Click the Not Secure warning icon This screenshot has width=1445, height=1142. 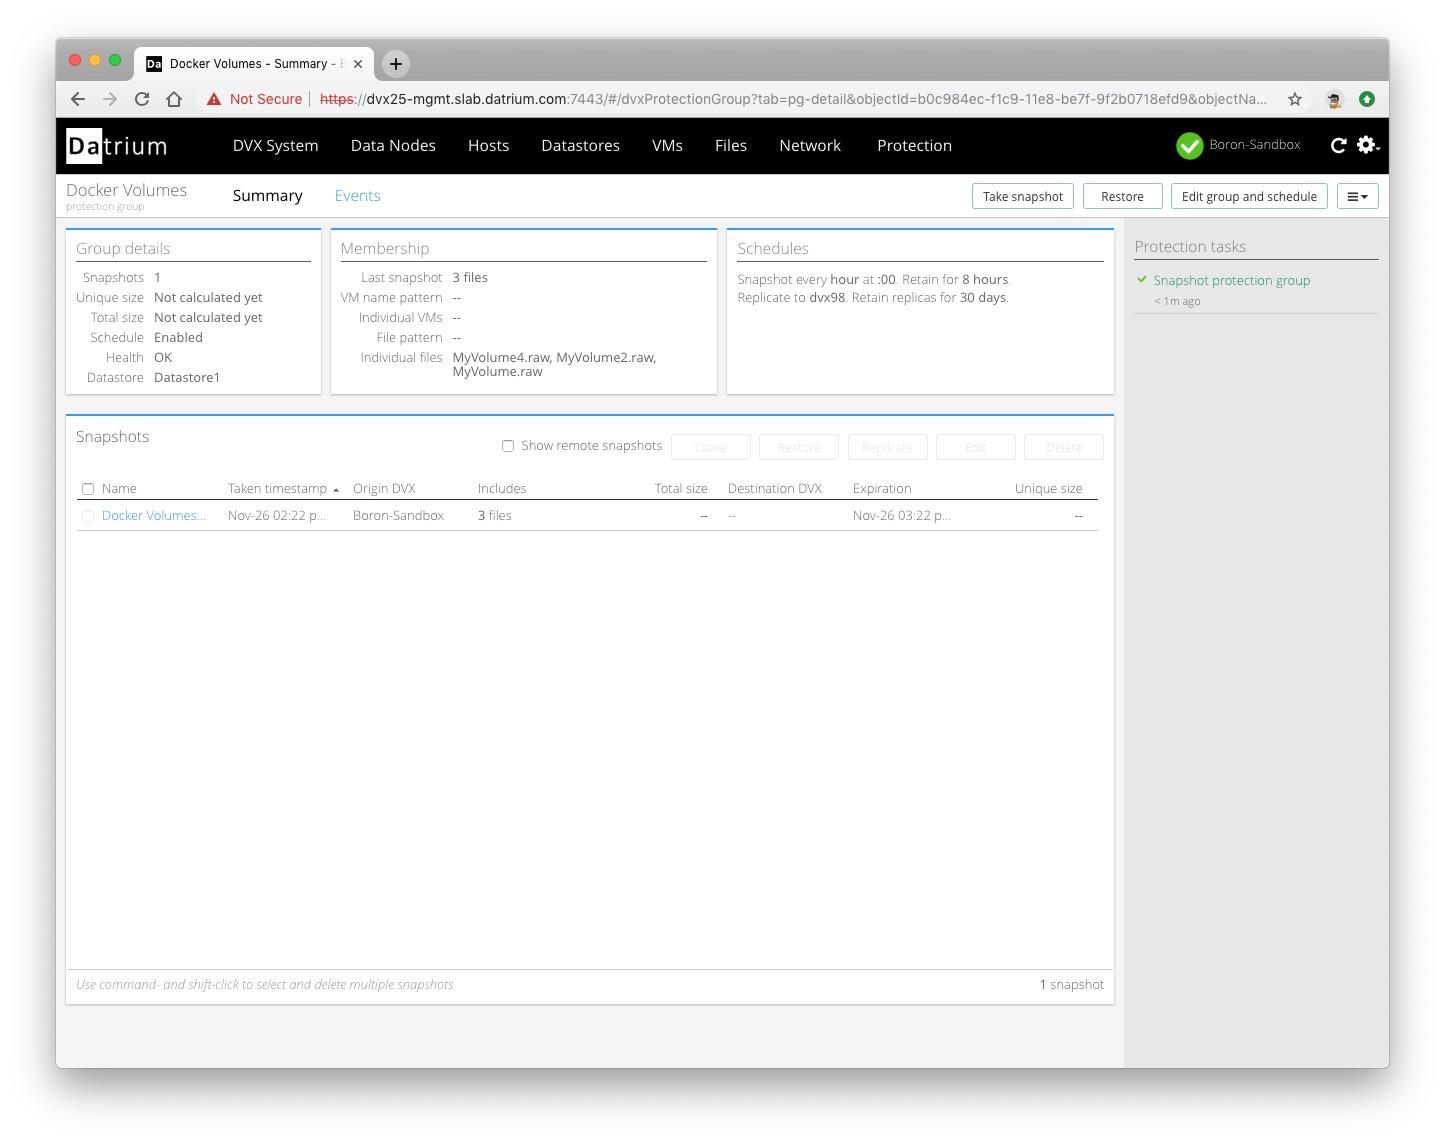[x=214, y=99]
